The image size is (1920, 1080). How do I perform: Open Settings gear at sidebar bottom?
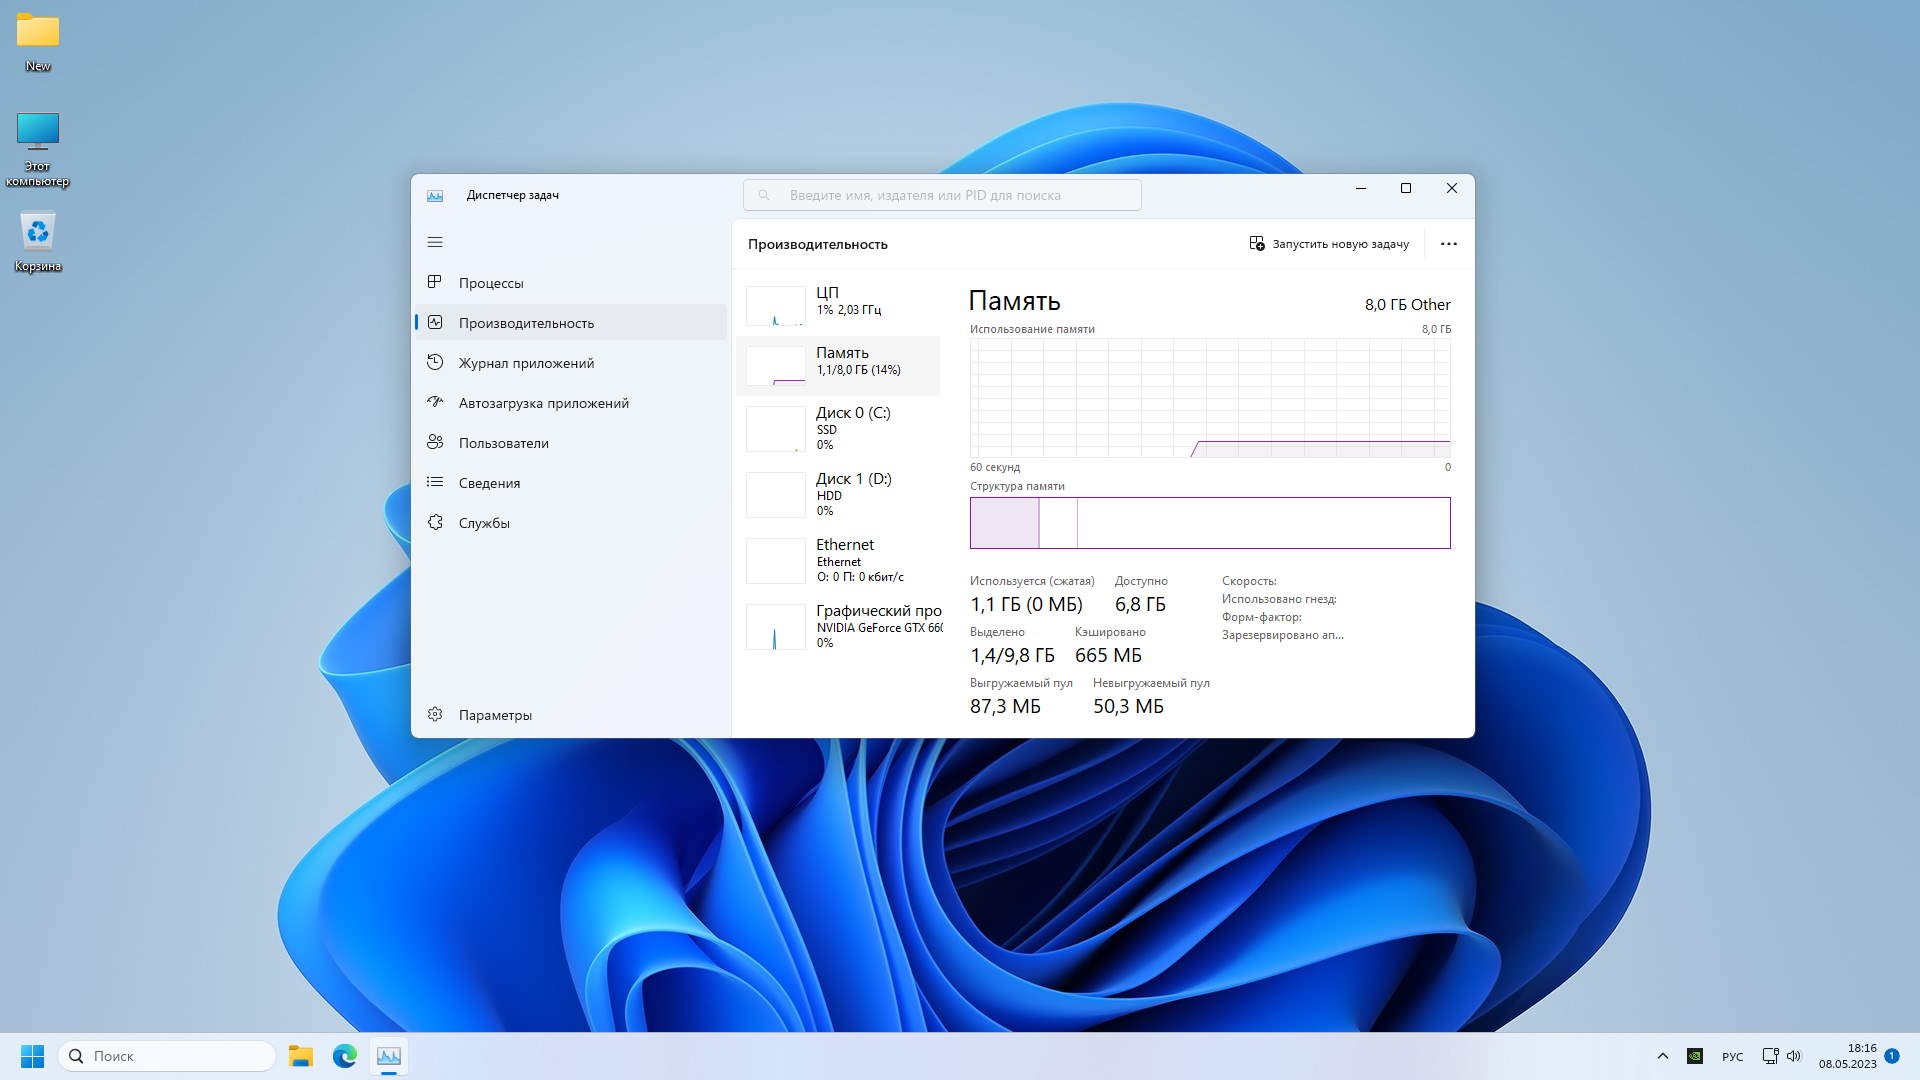435,715
